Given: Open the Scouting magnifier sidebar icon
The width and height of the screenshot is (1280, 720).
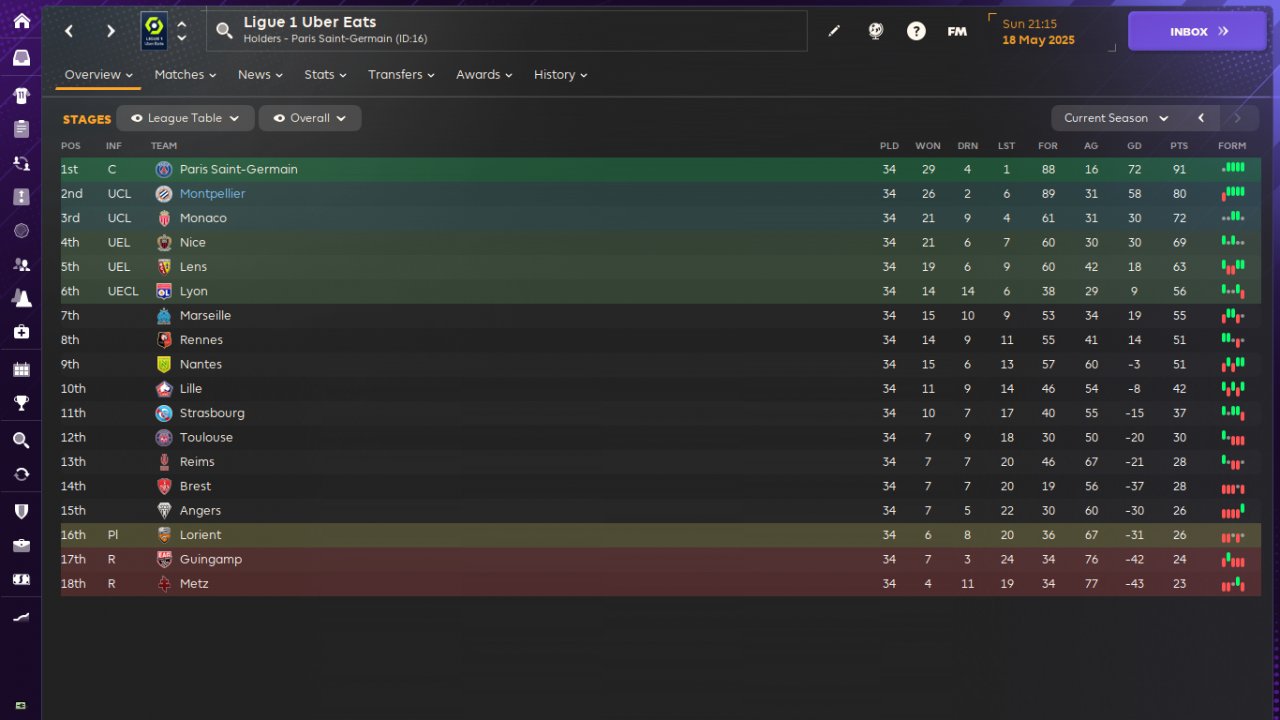Looking at the screenshot, I should click(x=21, y=440).
